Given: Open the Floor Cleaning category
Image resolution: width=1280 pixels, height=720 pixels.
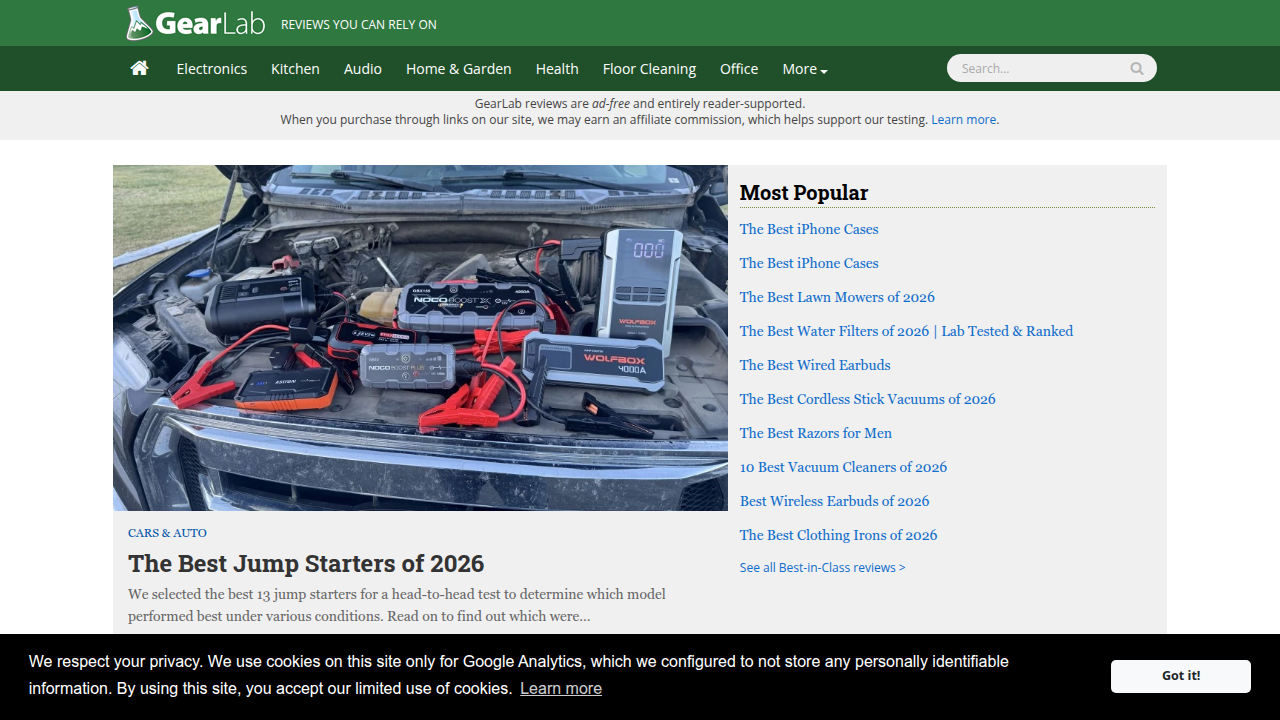Looking at the screenshot, I should 649,69.
